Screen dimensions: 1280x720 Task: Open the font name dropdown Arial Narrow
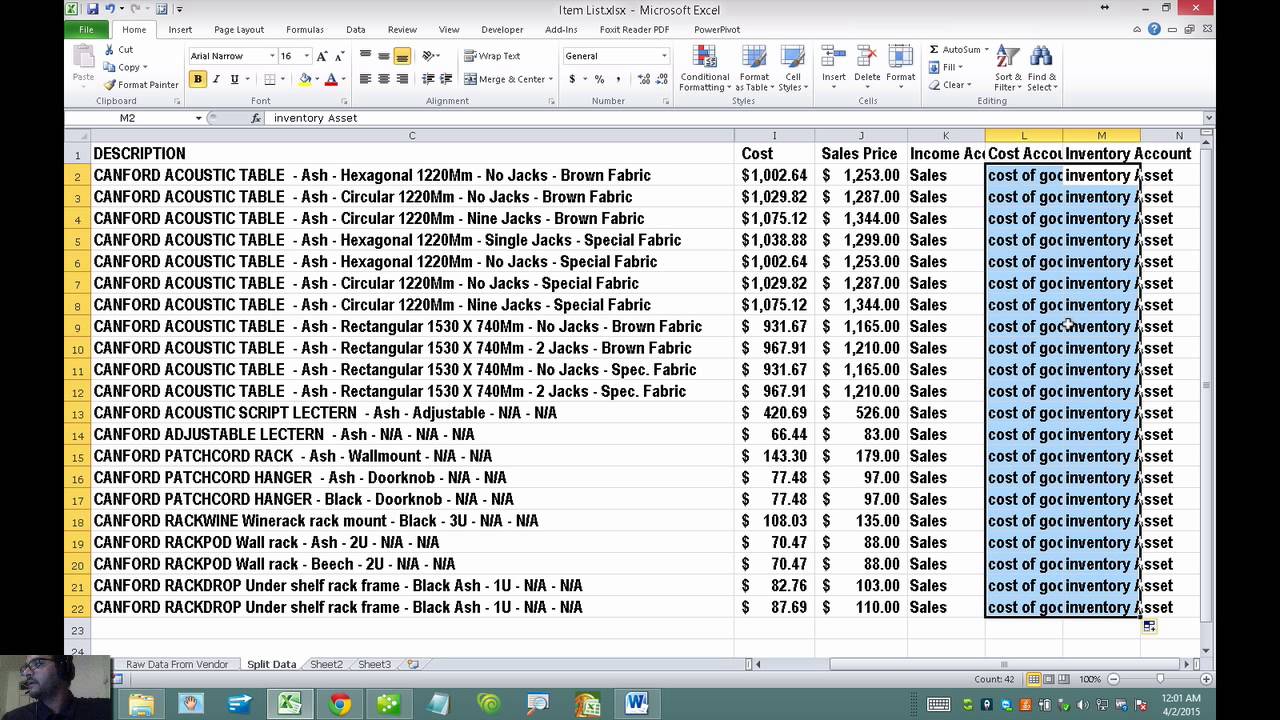point(271,56)
